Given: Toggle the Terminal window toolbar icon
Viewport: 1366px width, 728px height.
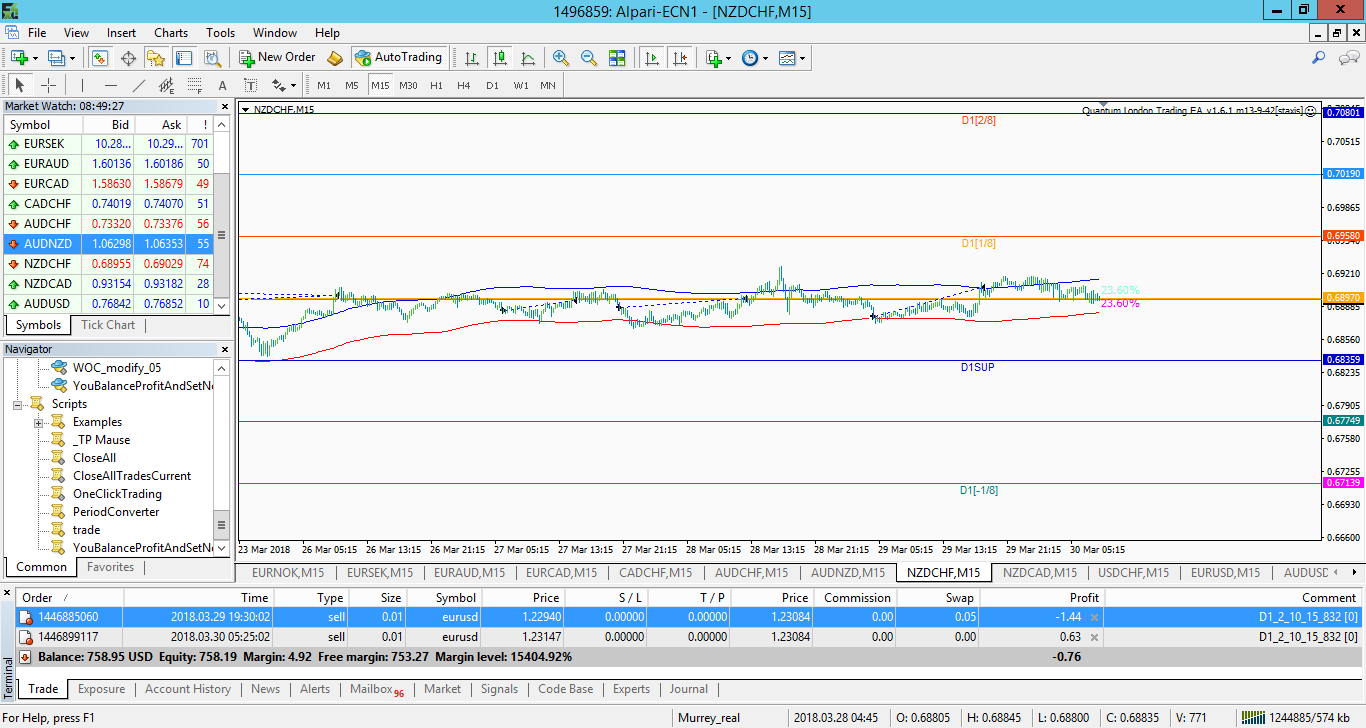Looking at the screenshot, I should pyautogui.click(x=184, y=58).
